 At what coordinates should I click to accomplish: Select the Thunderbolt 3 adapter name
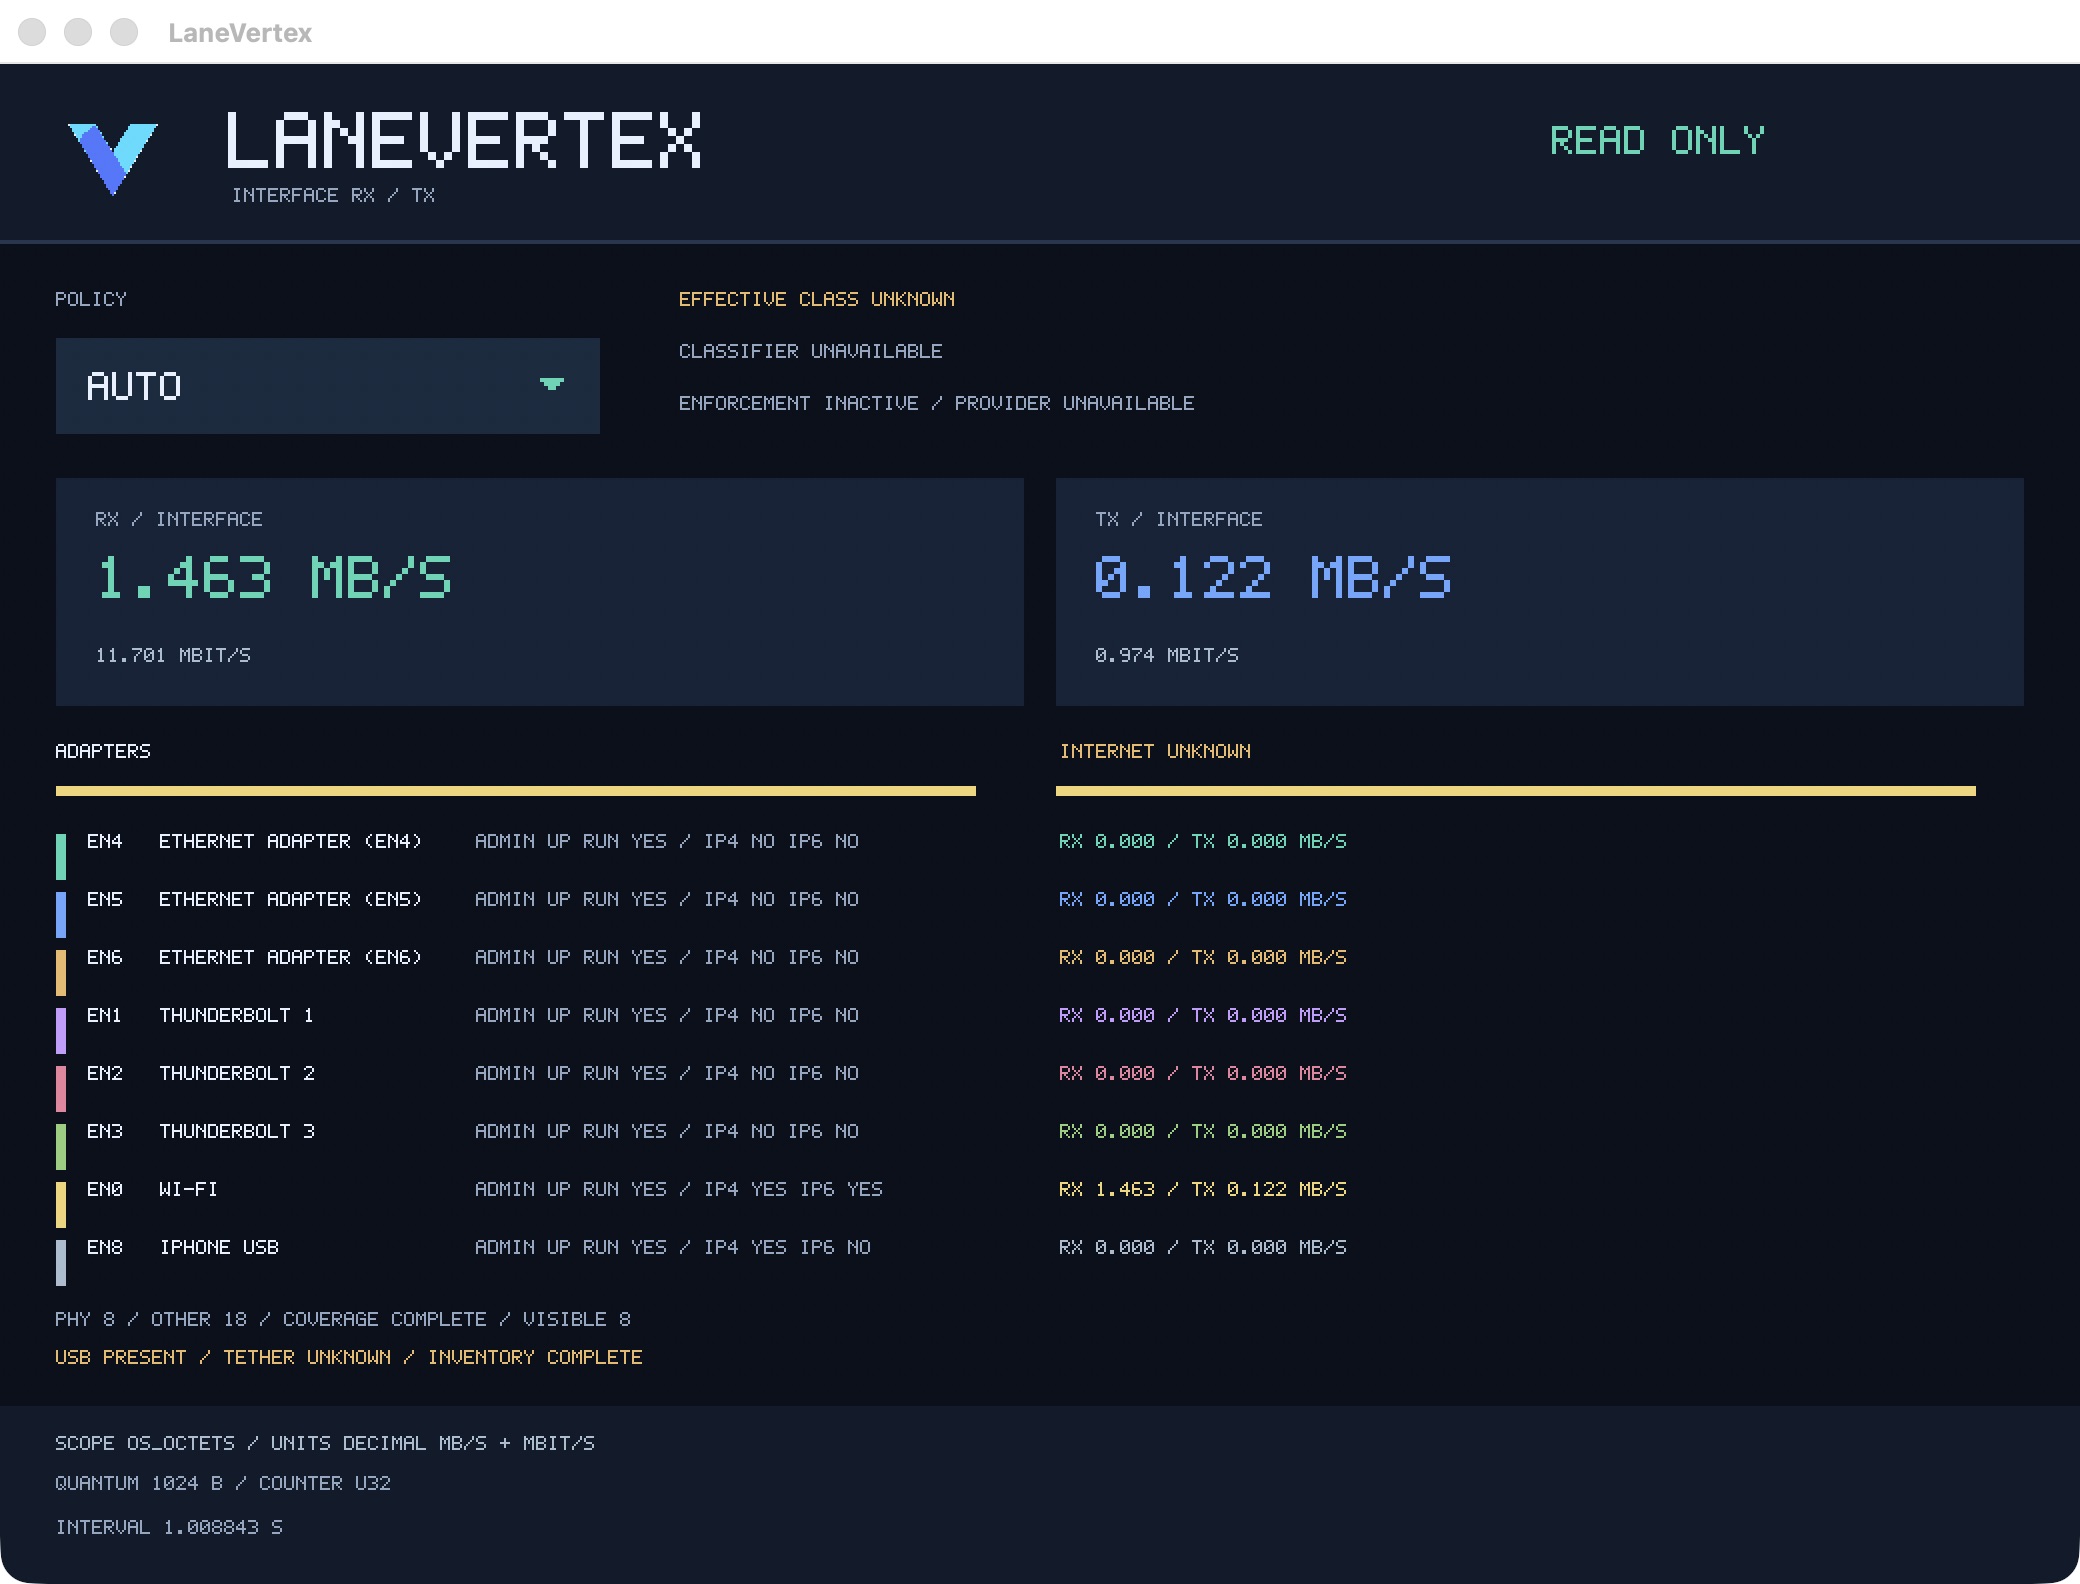pos(236,1131)
